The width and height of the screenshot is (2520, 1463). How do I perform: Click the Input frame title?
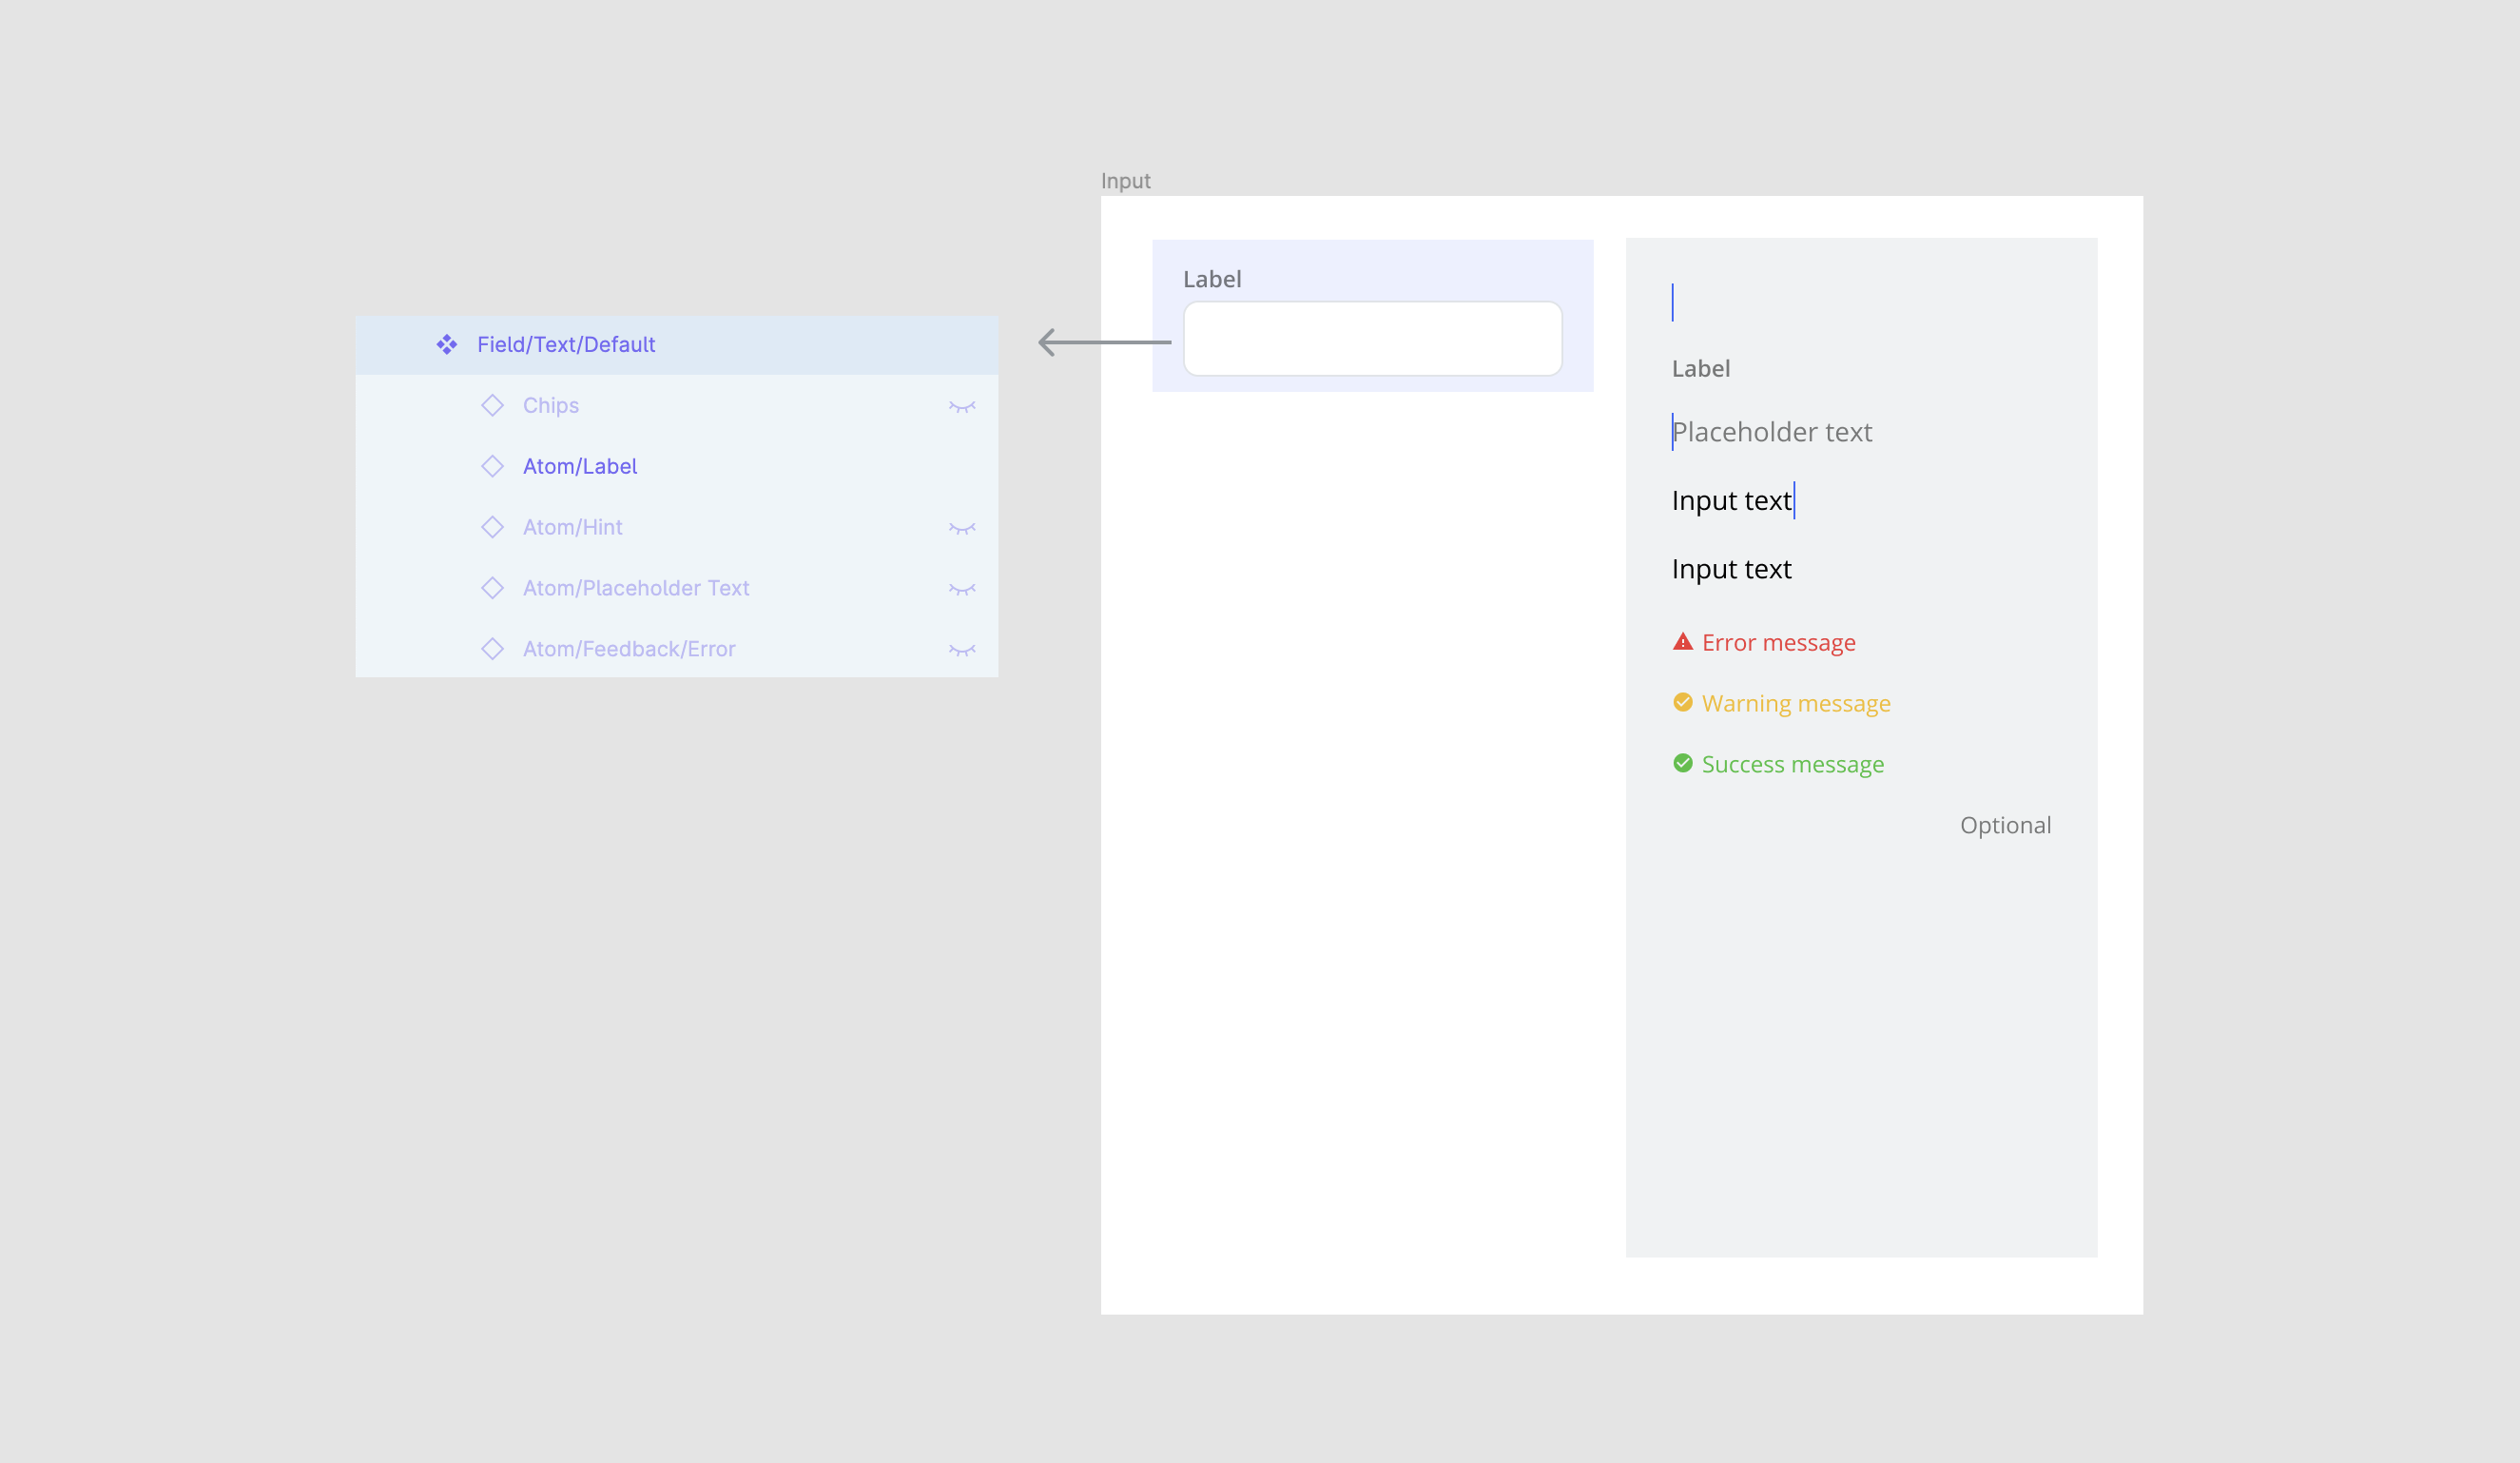click(x=1126, y=180)
